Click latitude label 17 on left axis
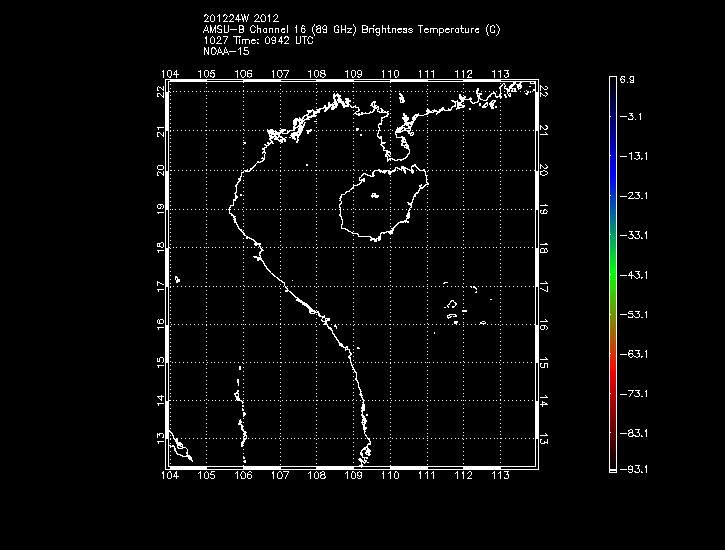 coord(160,284)
